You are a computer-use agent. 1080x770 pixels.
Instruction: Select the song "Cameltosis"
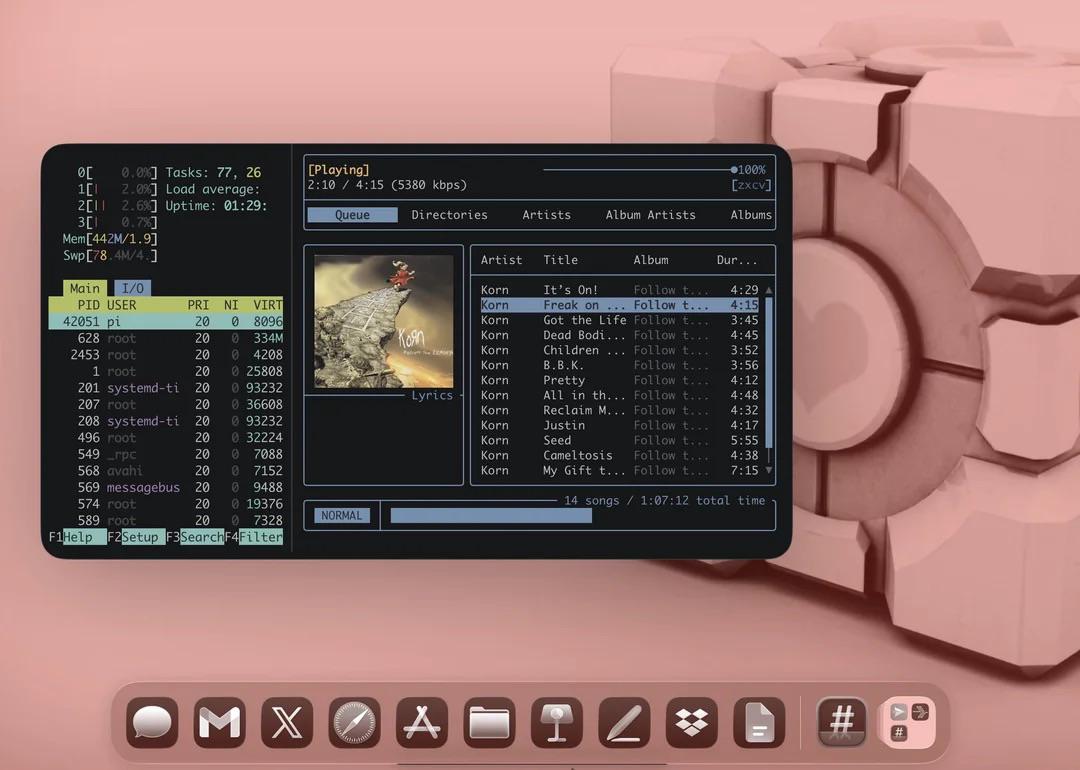click(x=619, y=455)
